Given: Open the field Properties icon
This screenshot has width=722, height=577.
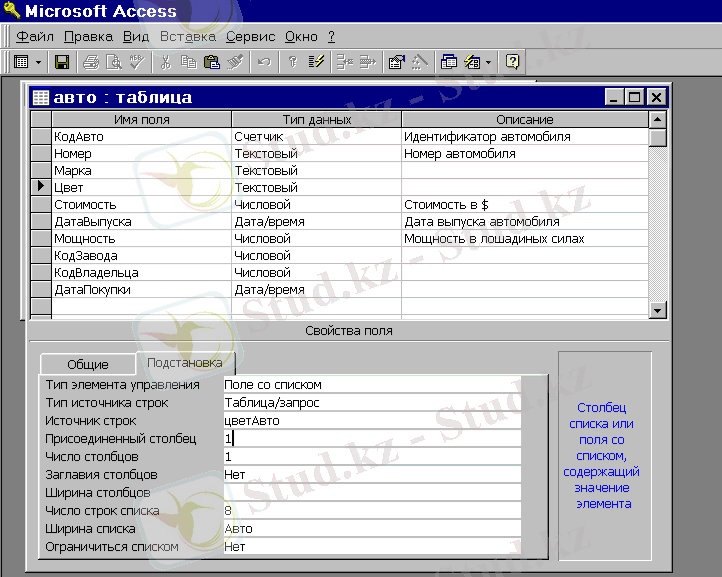Looking at the screenshot, I should pos(396,62).
